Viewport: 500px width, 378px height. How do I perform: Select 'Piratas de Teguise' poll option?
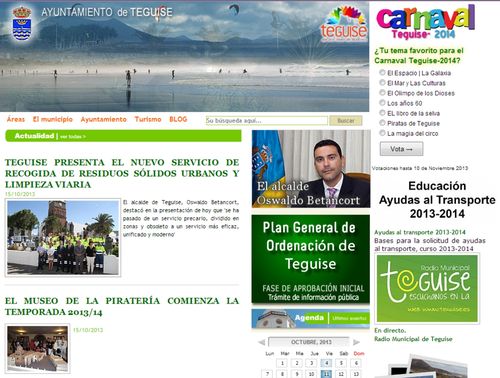[382, 123]
